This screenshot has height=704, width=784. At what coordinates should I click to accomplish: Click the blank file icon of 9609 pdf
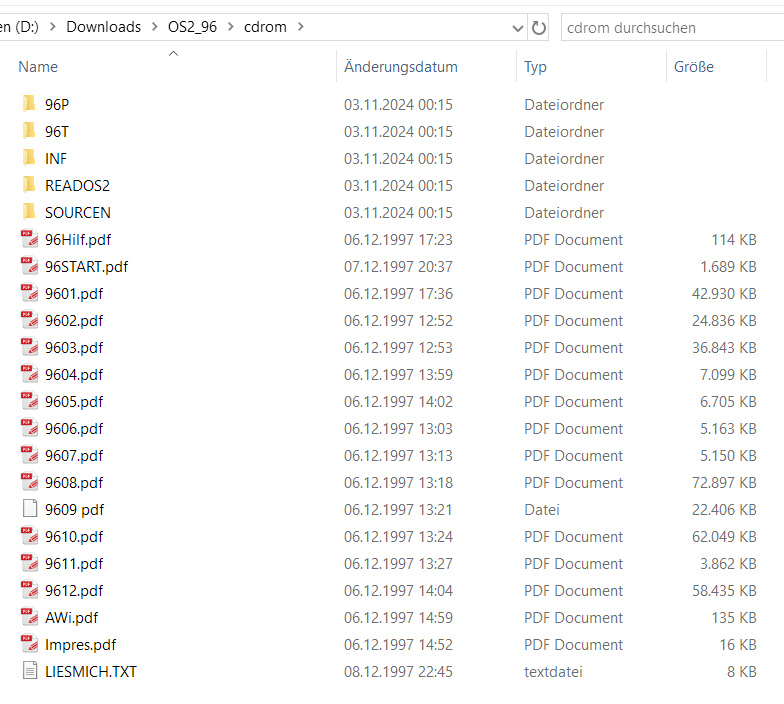pos(30,508)
